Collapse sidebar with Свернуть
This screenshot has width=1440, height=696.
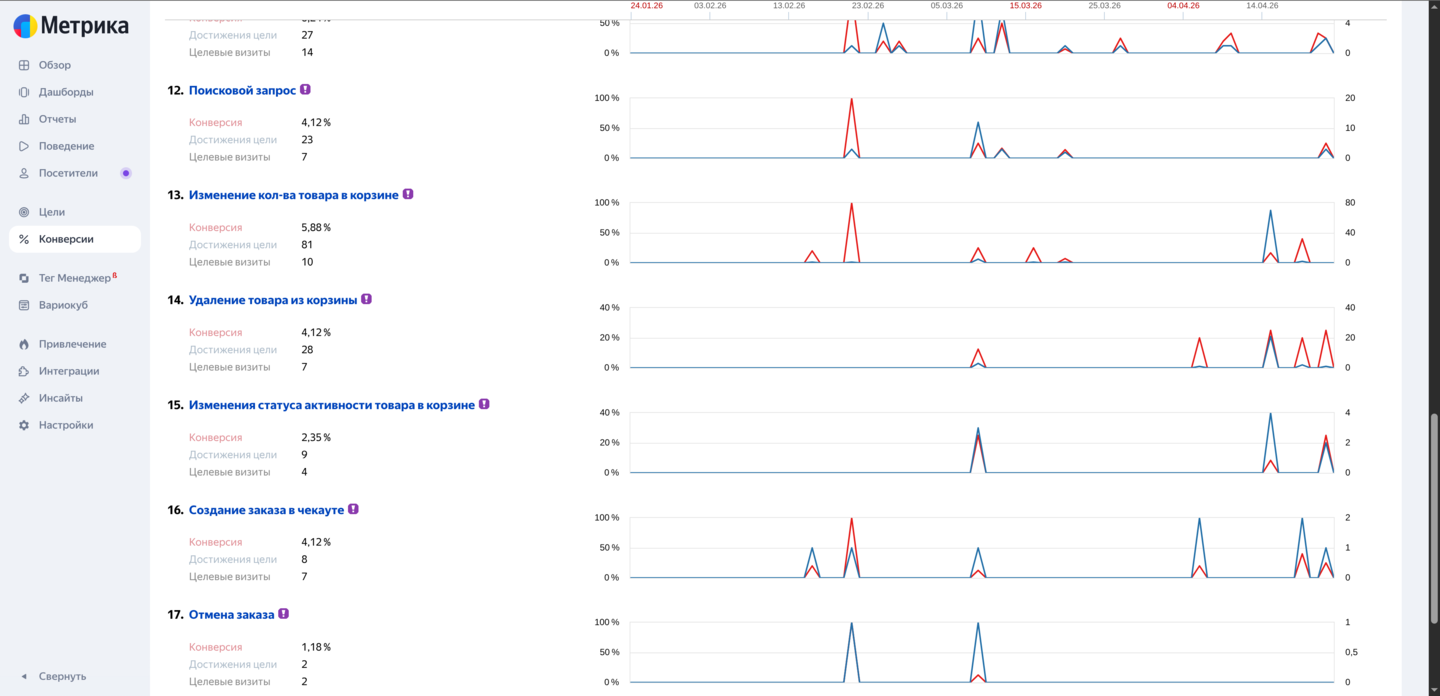pyautogui.click(x=55, y=676)
